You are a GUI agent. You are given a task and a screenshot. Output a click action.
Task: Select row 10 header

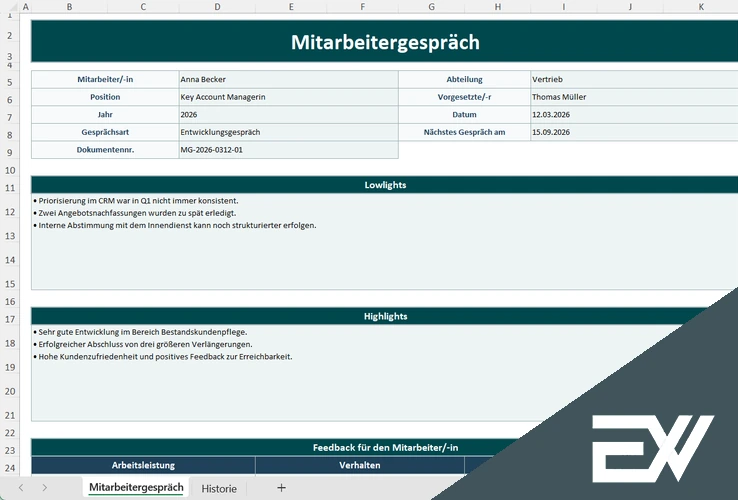10,170
